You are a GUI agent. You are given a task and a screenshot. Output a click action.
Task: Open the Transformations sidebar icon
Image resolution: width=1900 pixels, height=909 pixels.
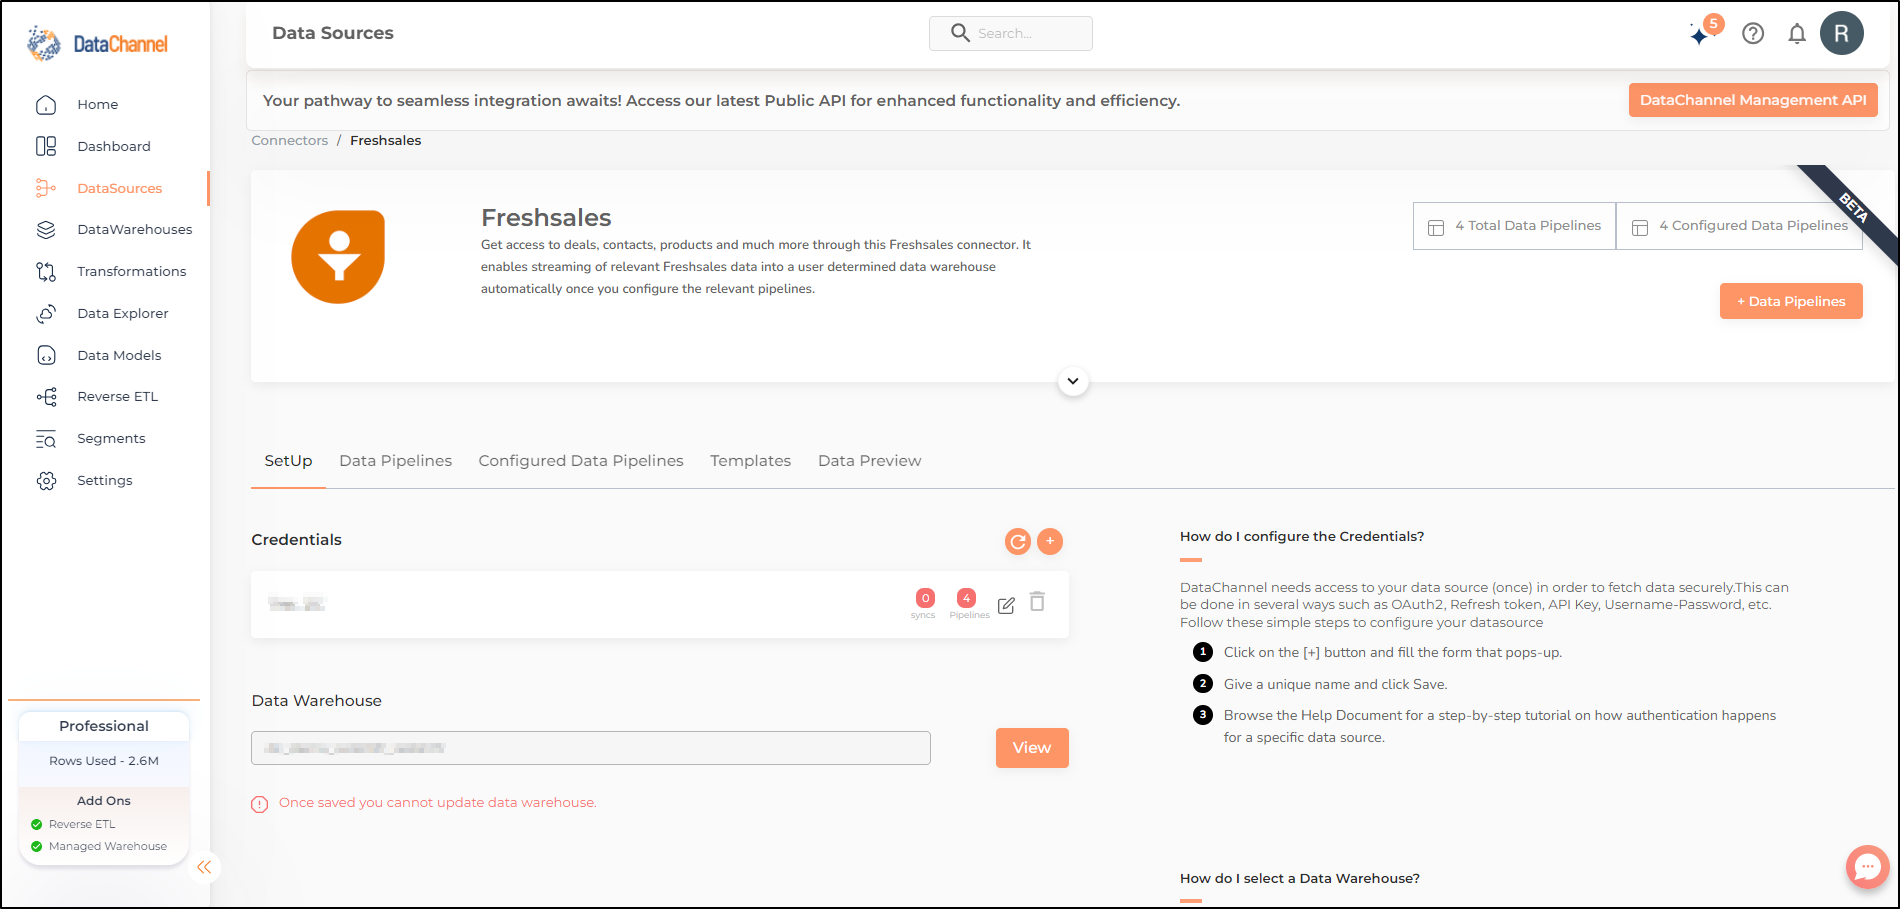pyautogui.click(x=46, y=271)
